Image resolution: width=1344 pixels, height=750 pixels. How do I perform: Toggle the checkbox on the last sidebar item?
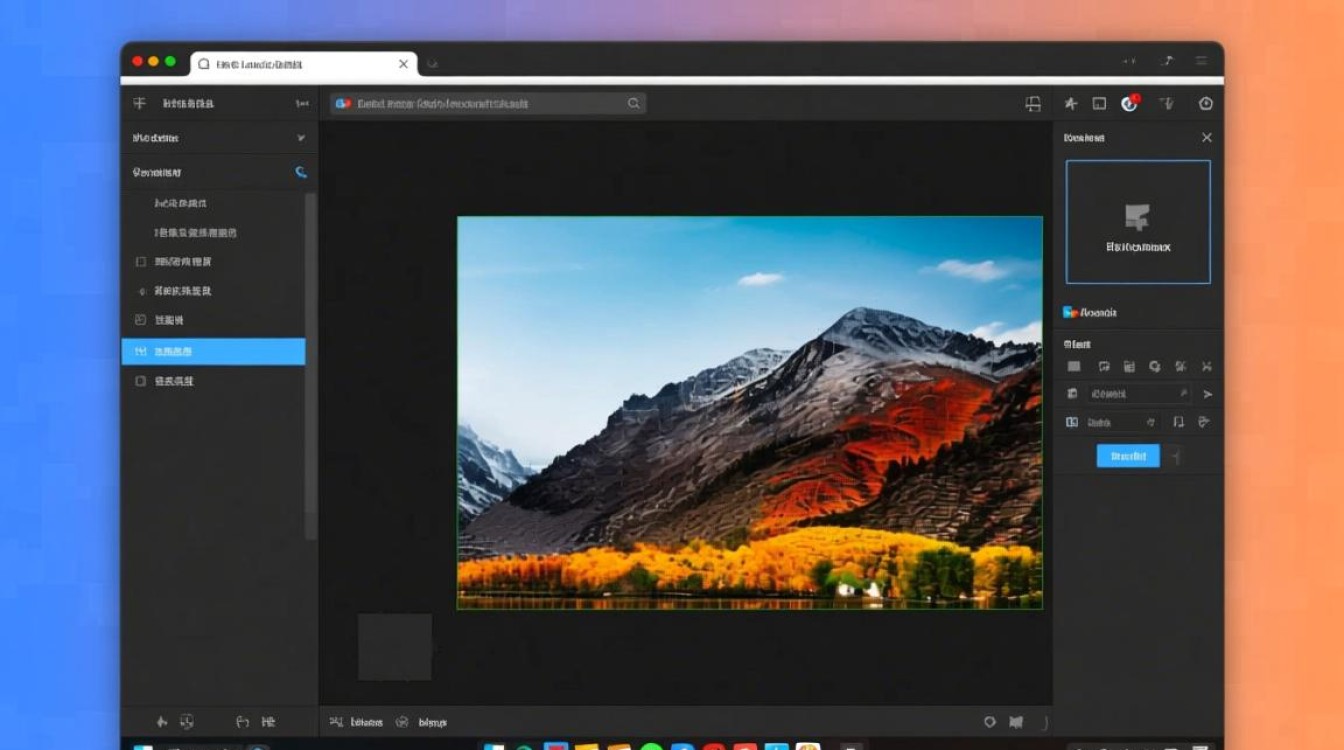[x=140, y=381]
